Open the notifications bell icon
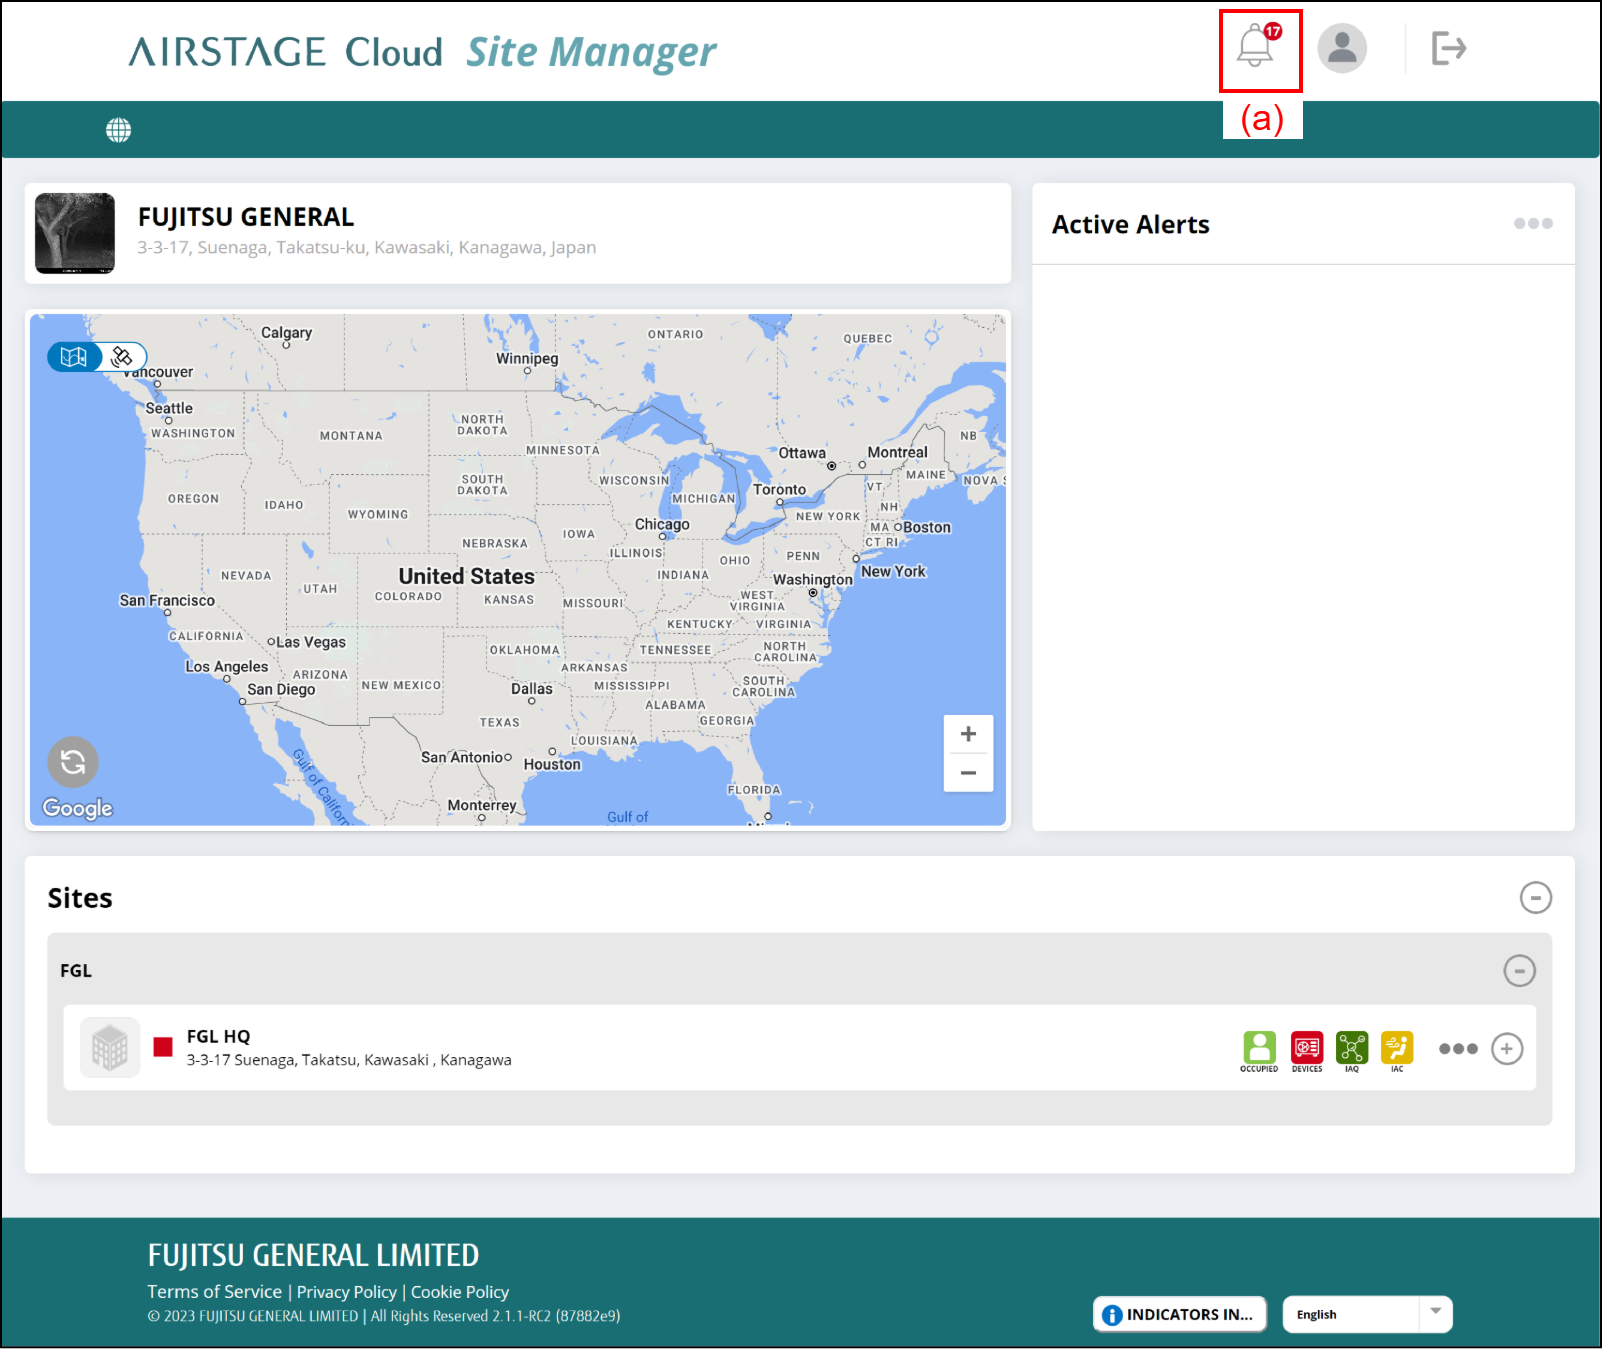 point(1256,47)
